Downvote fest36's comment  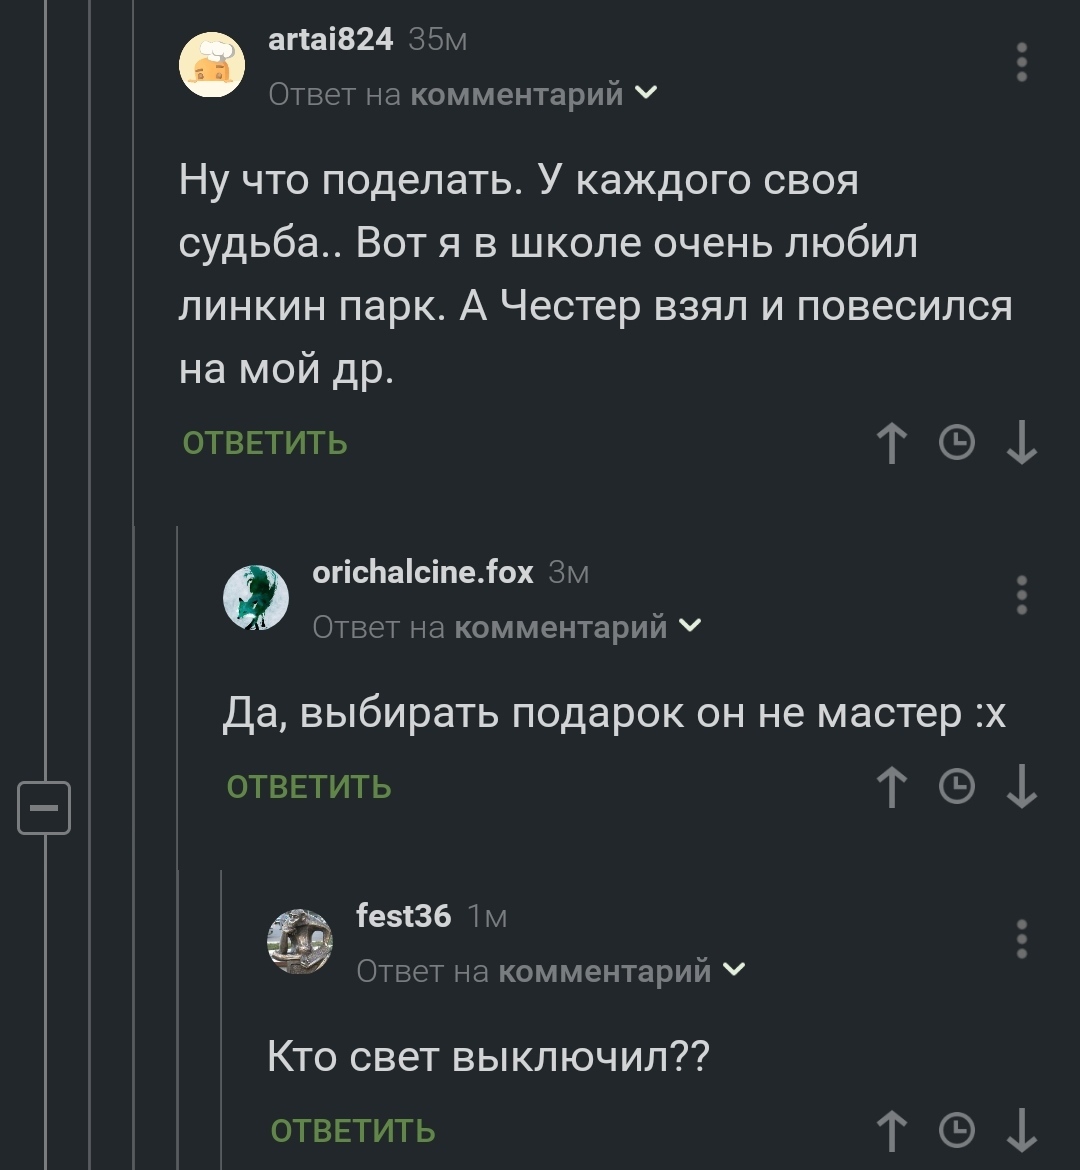point(1021,1130)
